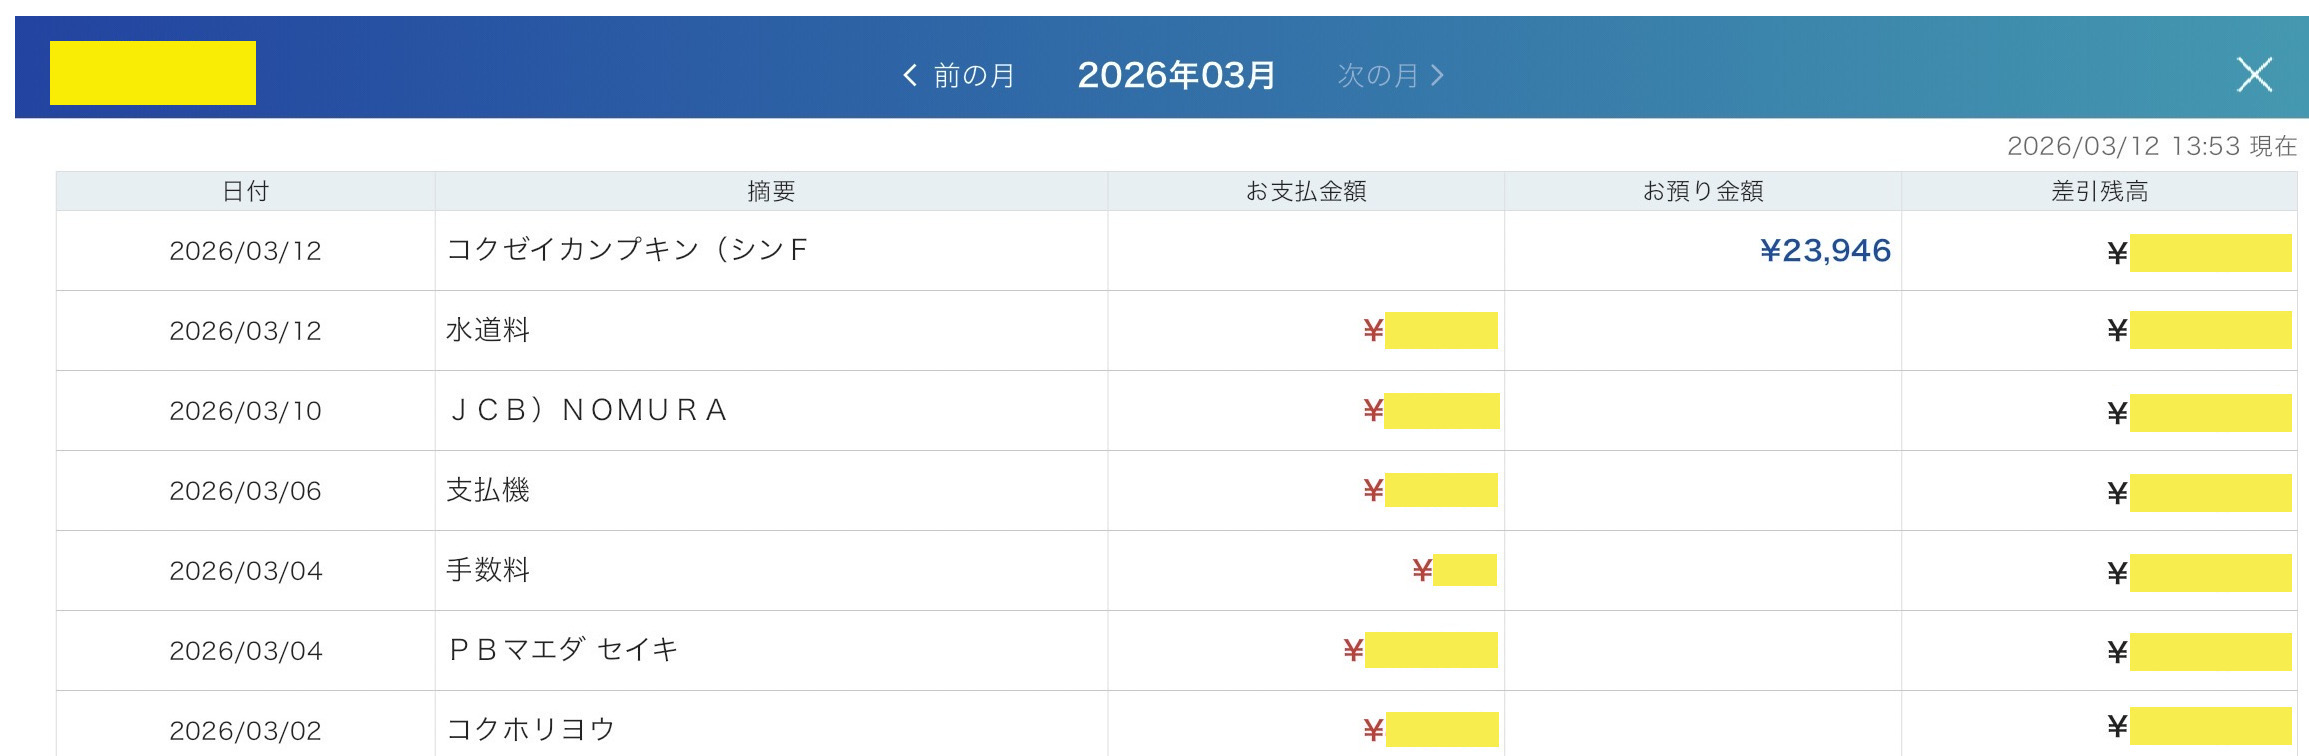The height and width of the screenshot is (756, 2309).
Task: Click the 2026年03月 month heading
Action: tap(1176, 75)
